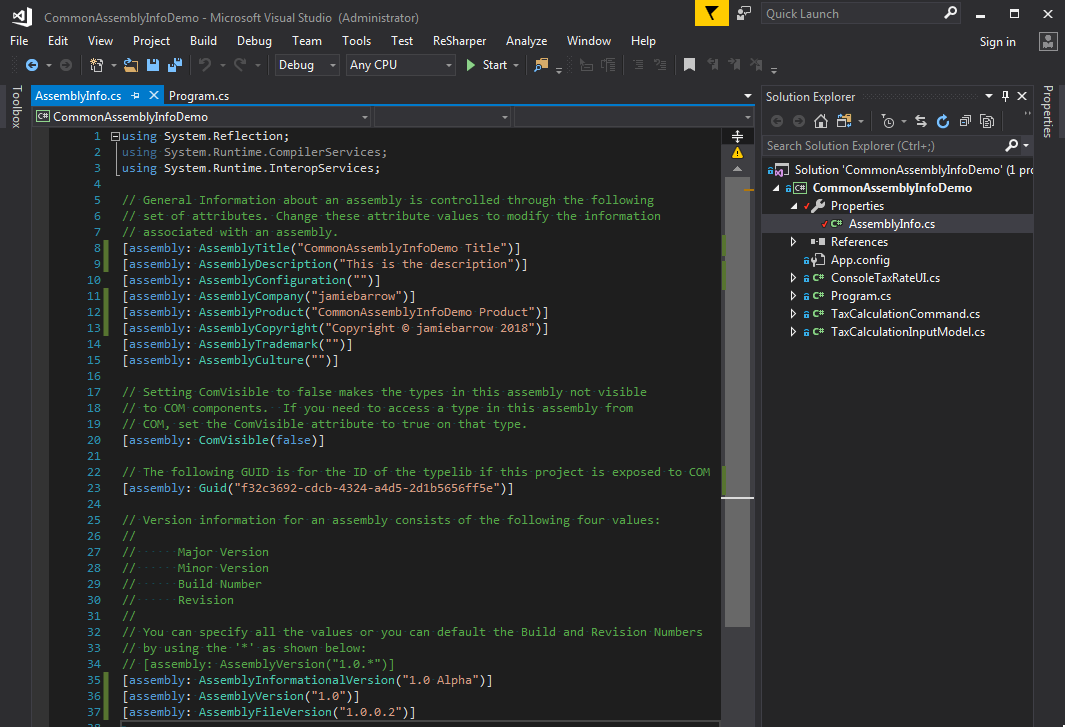This screenshot has height=727, width=1065.
Task: Click the editor vertical scrollbar thumb
Action: coord(737,402)
